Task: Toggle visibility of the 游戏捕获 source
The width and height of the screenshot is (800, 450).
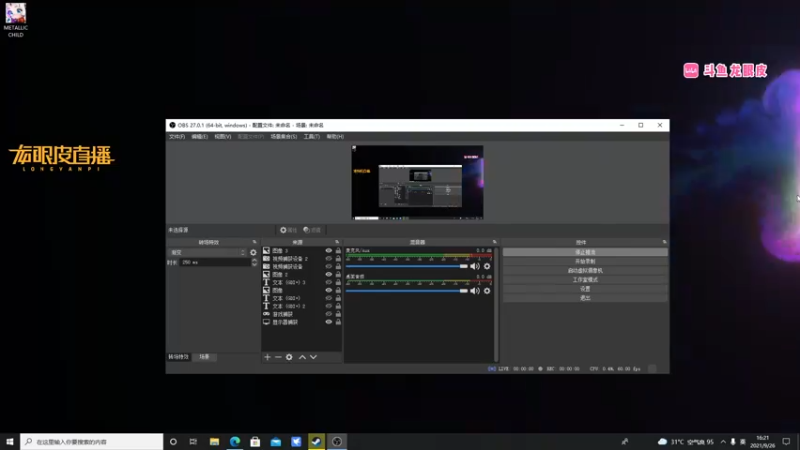Action: (x=329, y=314)
